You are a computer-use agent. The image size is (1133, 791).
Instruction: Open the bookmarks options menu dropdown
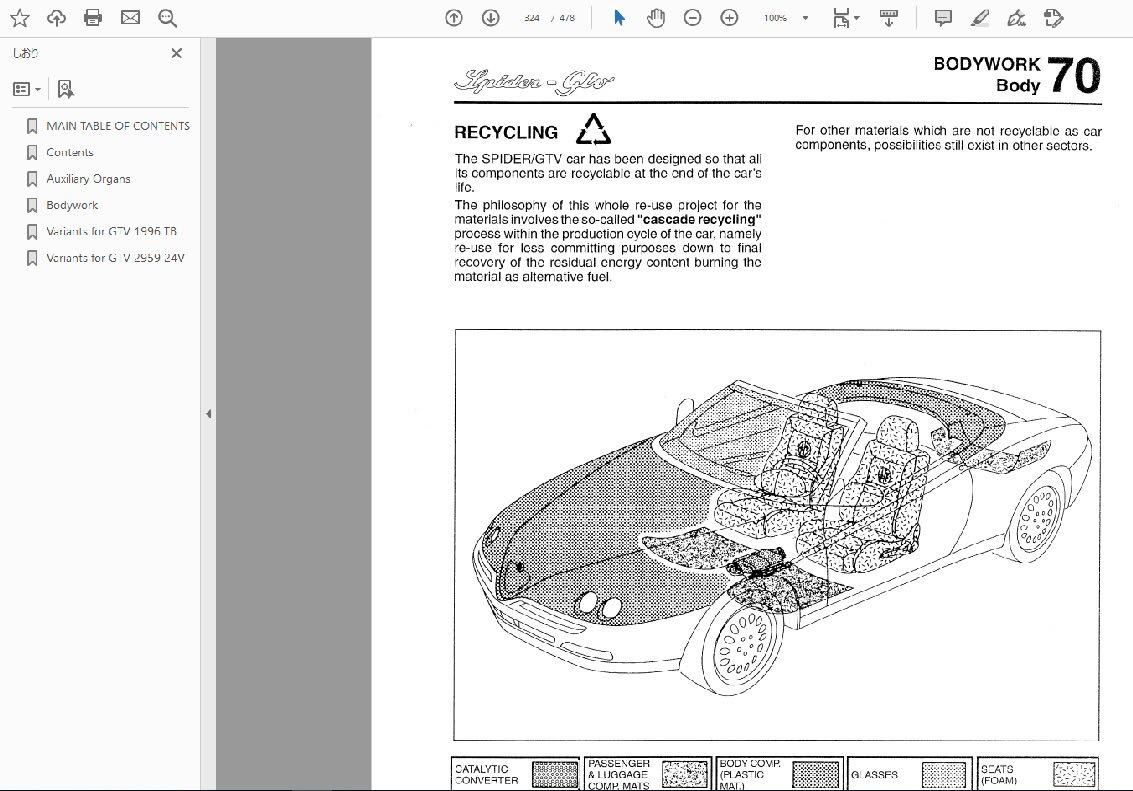(x=27, y=89)
